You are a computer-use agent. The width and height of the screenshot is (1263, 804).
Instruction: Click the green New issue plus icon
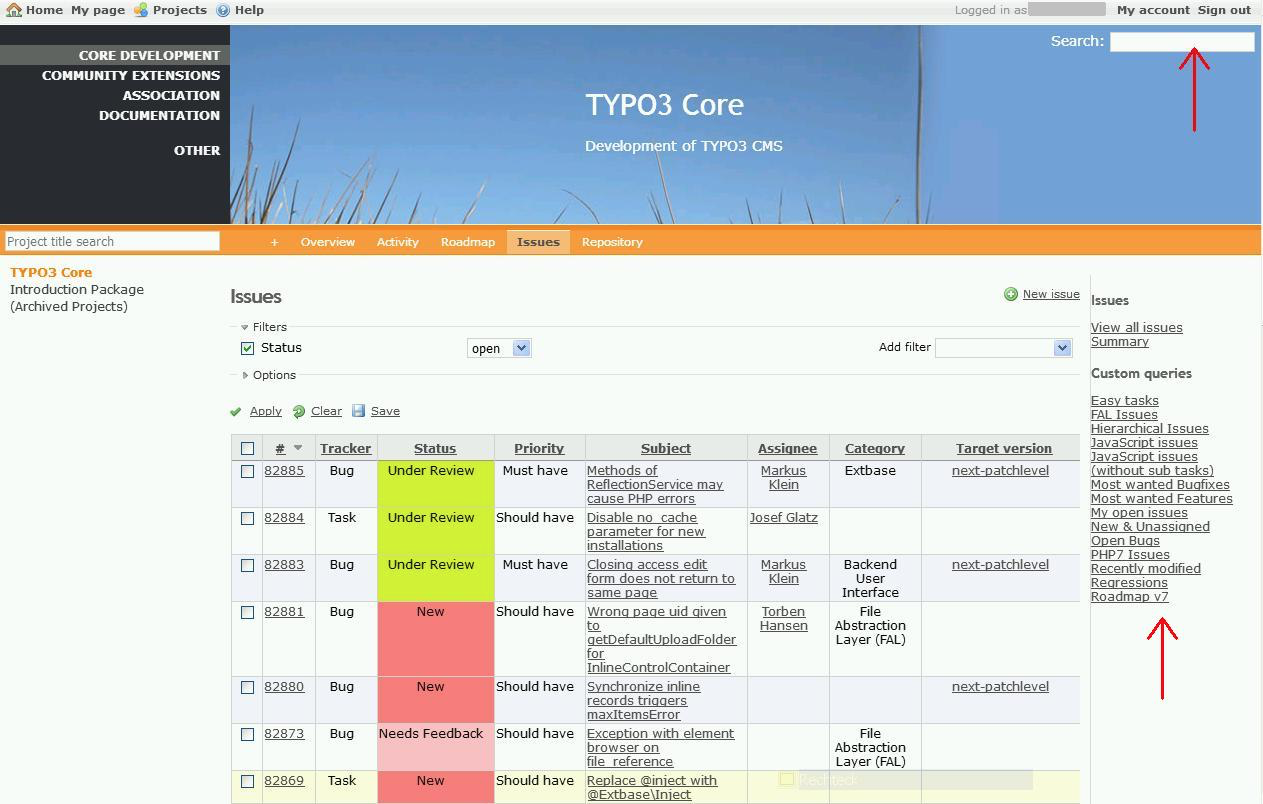point(1011,294)
